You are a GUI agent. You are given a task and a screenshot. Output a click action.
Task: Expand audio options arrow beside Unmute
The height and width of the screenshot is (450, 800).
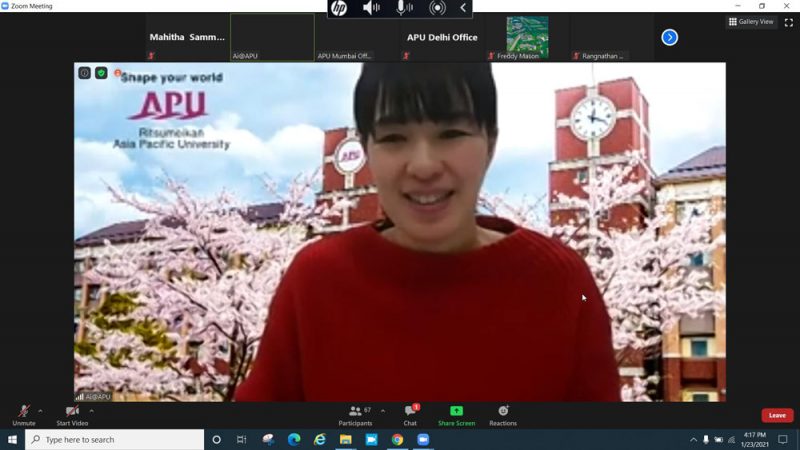coord(40,411)
